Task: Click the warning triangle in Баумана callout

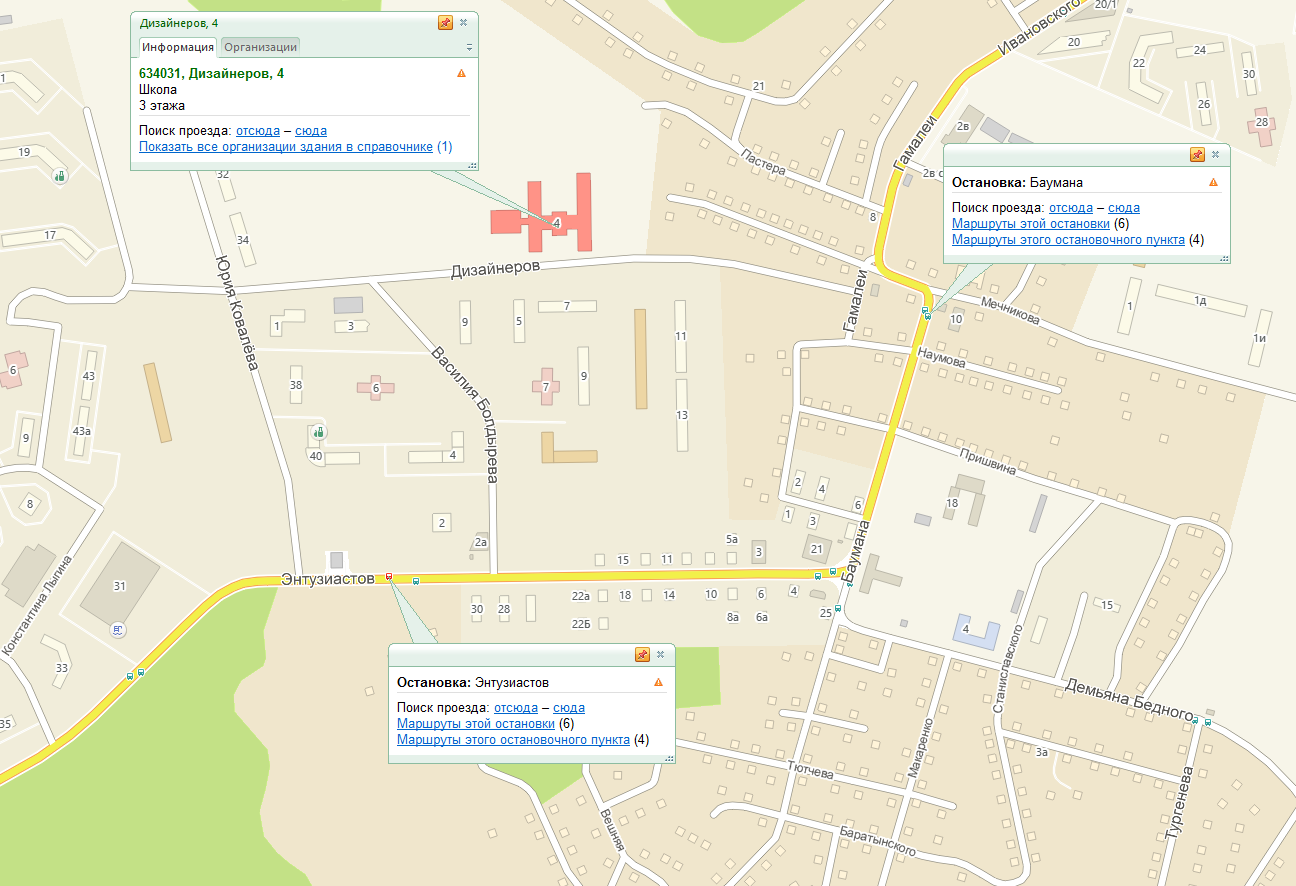Action: [1213, 182]
